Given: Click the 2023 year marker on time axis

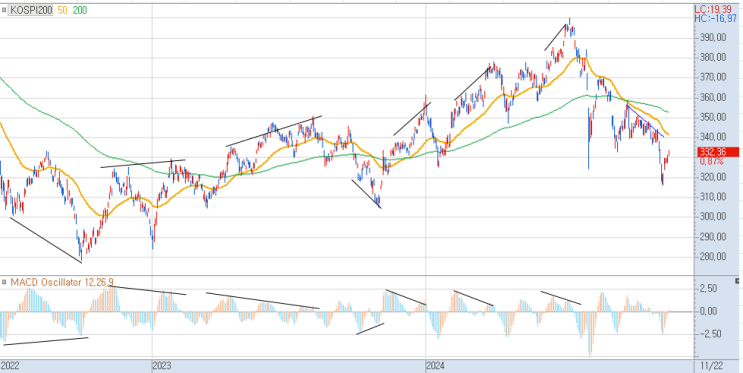Looking at the screenshot, I should click(x=162, y=366).
